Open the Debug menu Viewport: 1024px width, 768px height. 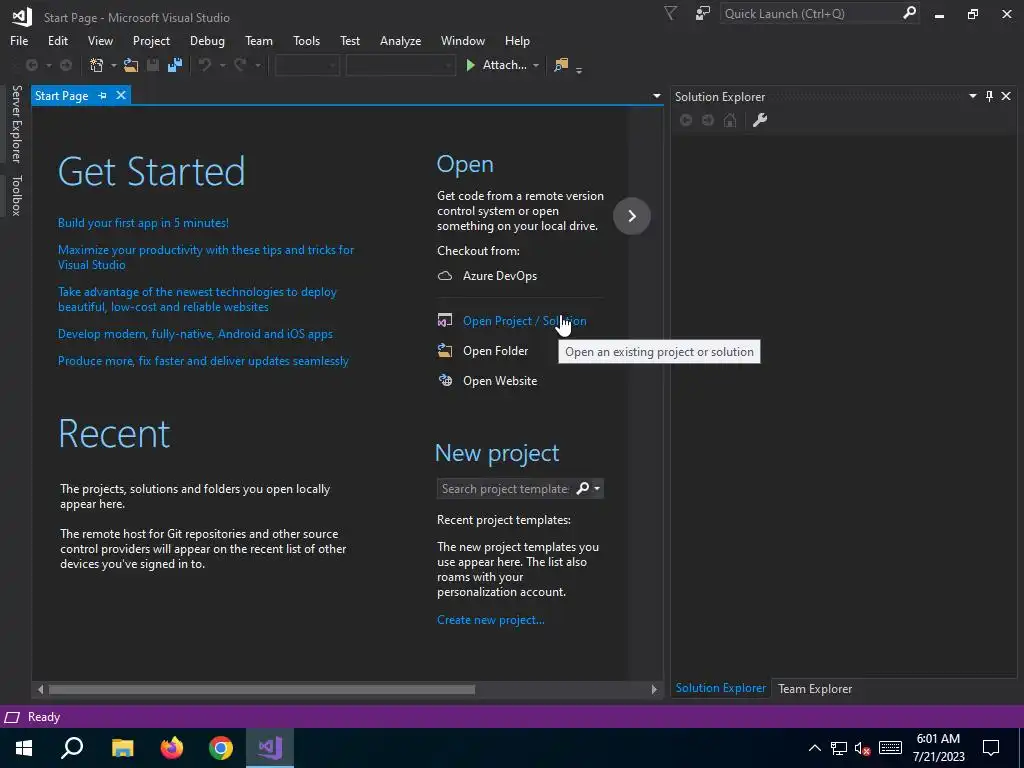pos(207,40)
